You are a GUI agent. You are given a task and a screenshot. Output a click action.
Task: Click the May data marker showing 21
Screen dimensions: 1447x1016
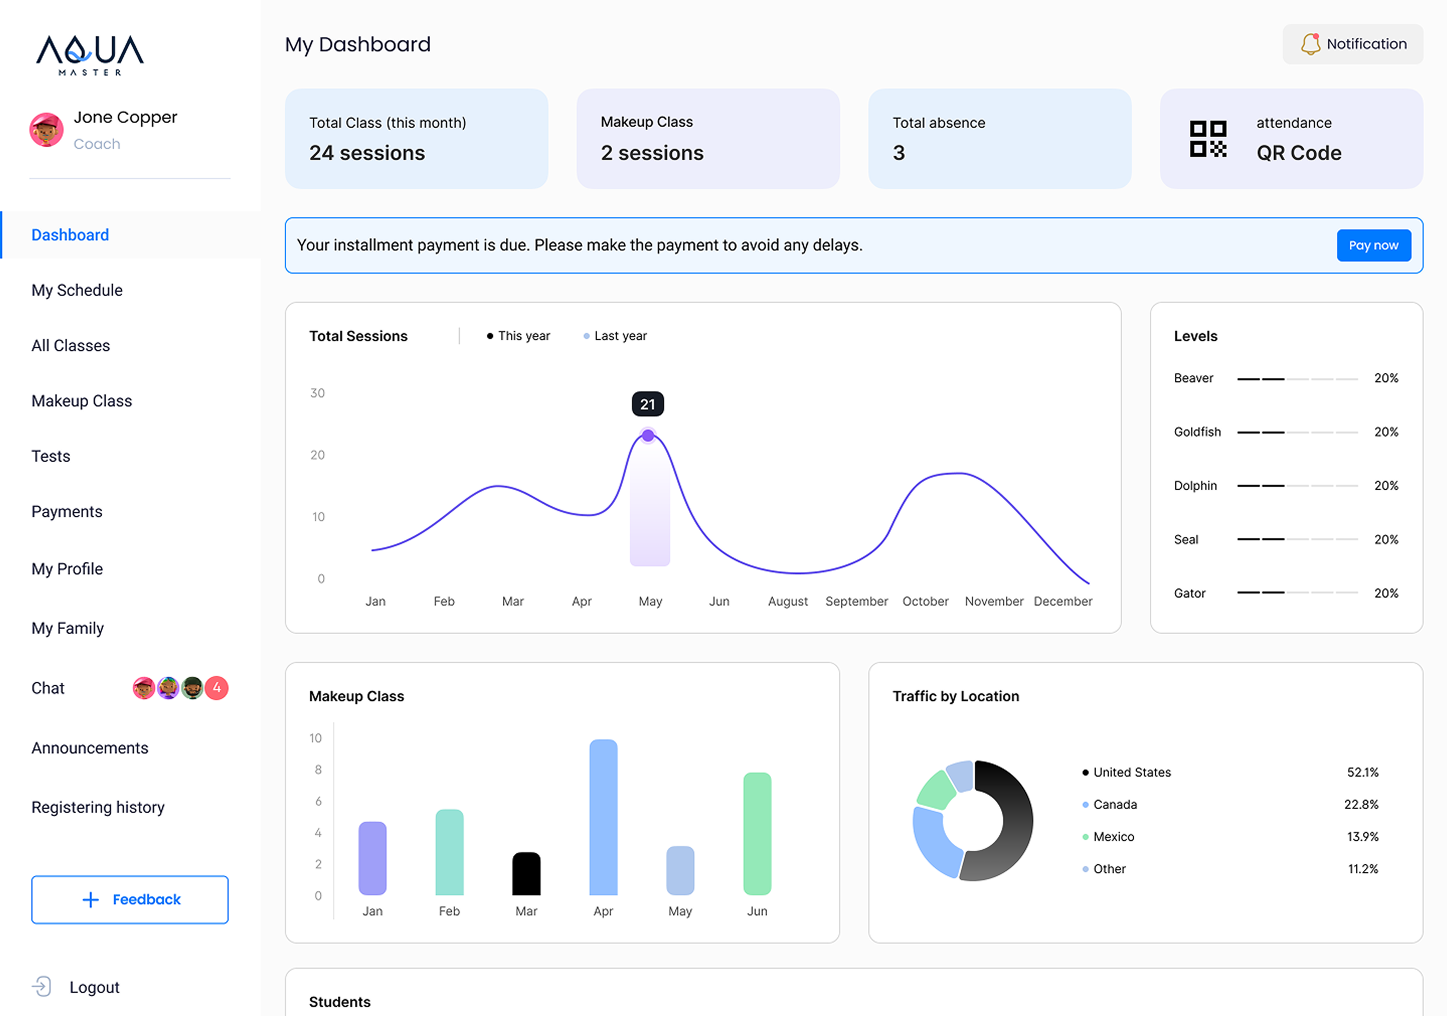point(648,435)
